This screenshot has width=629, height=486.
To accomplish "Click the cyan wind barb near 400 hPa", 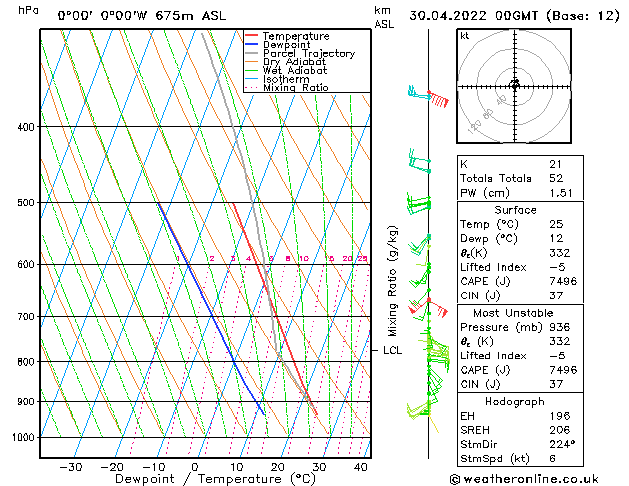I will [418, 161].
